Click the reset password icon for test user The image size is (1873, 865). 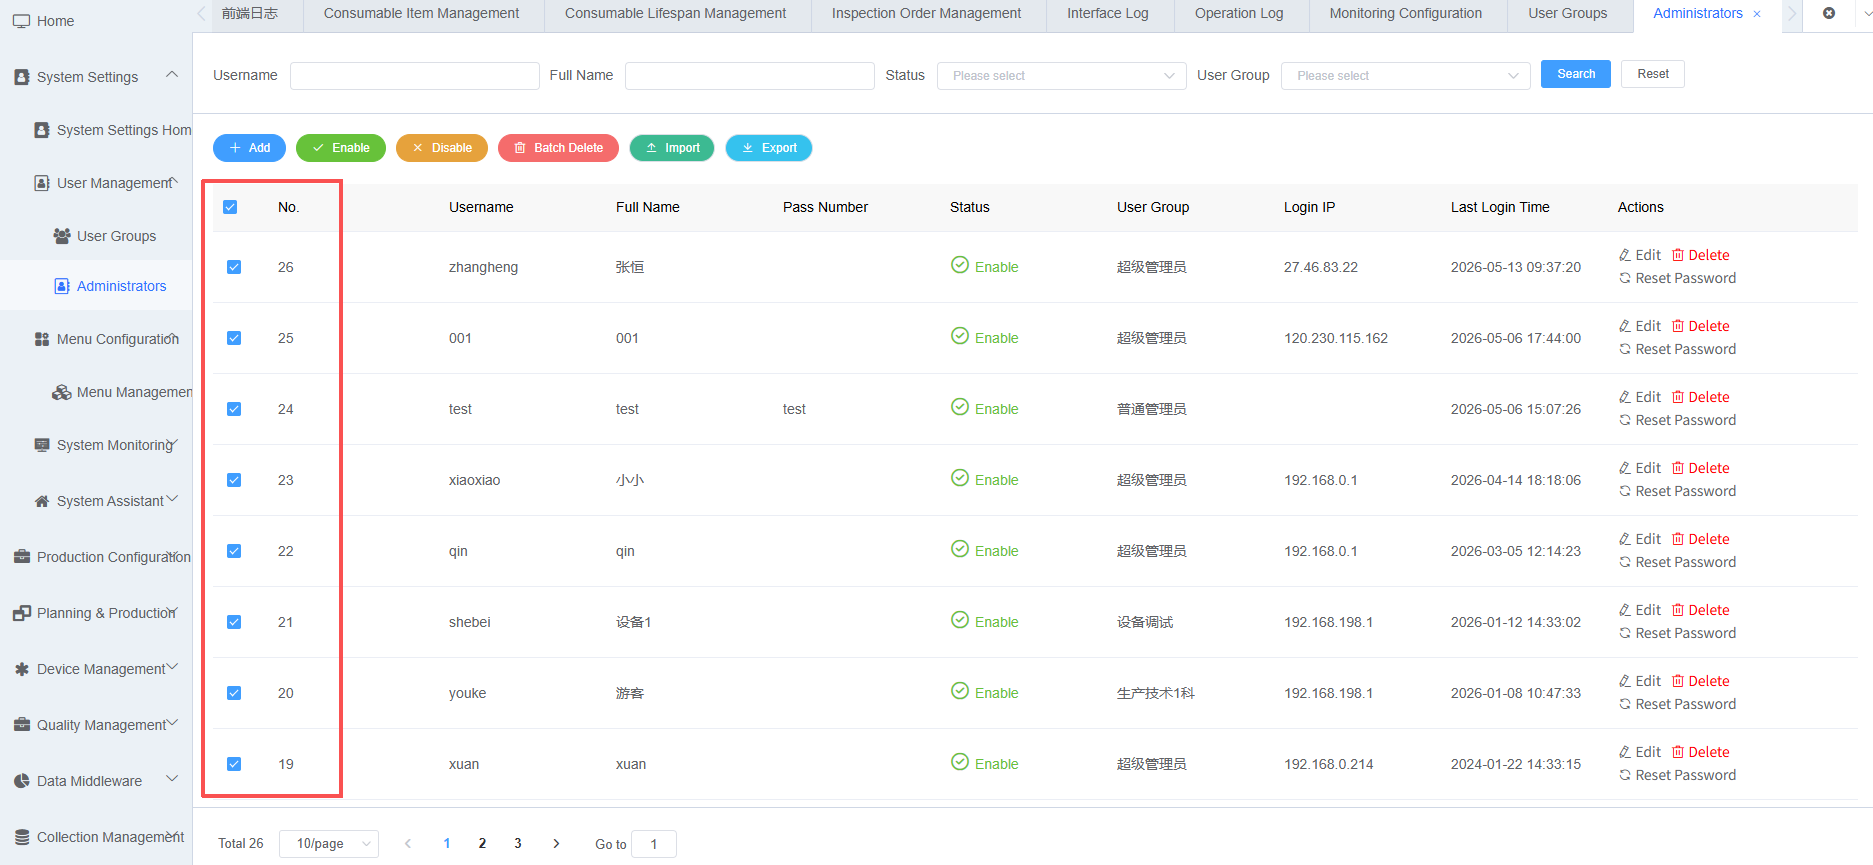(1625, 420)
